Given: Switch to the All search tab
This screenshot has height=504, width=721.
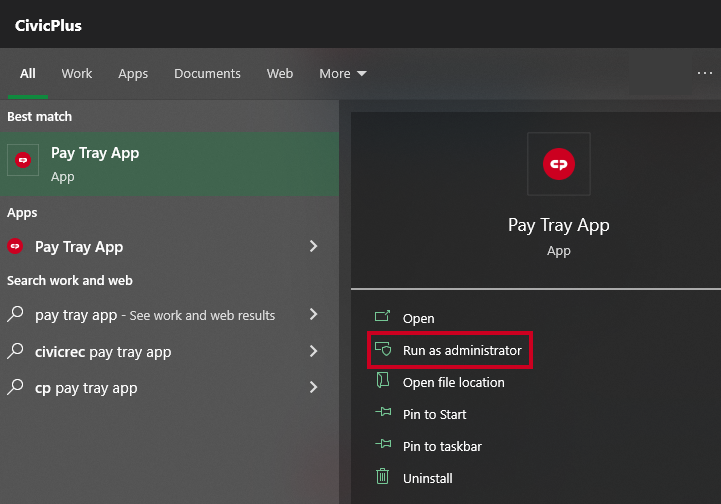Looking at the screenshot, I should click(x=28, y=74).
